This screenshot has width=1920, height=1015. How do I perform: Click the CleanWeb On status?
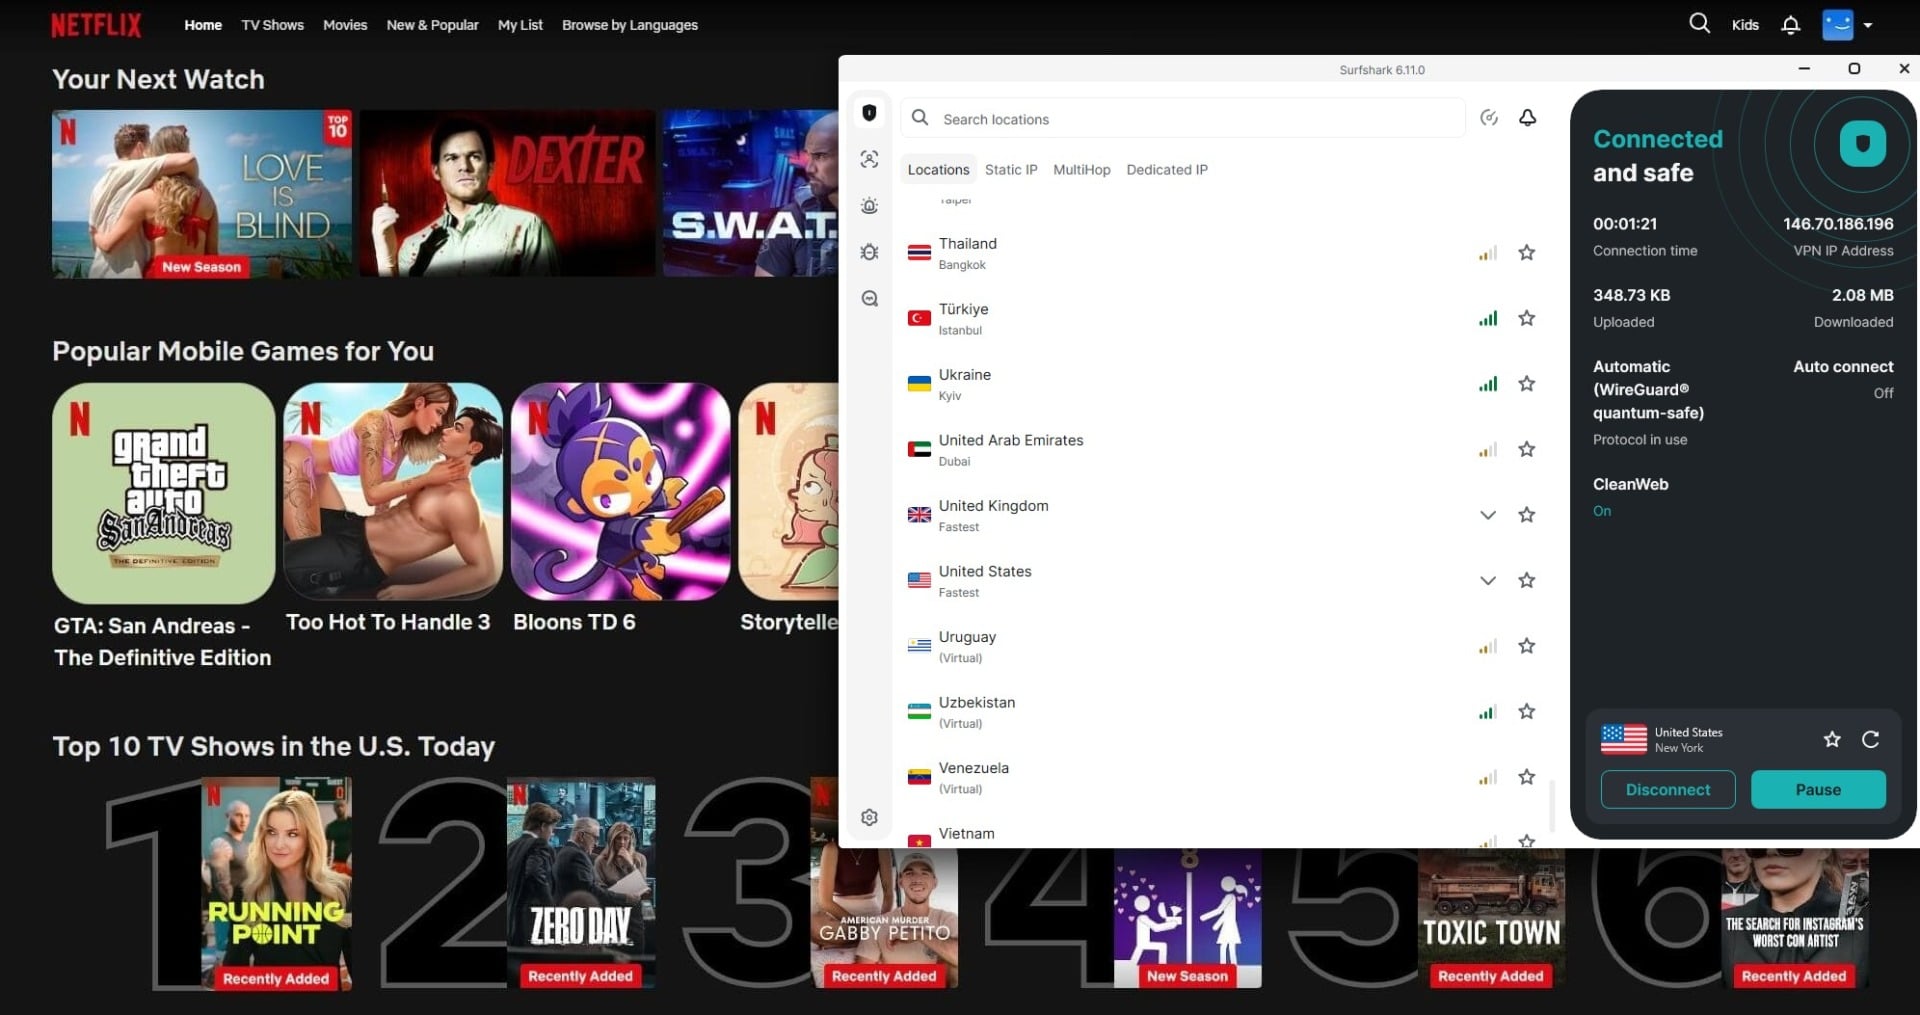(1601, 511)
